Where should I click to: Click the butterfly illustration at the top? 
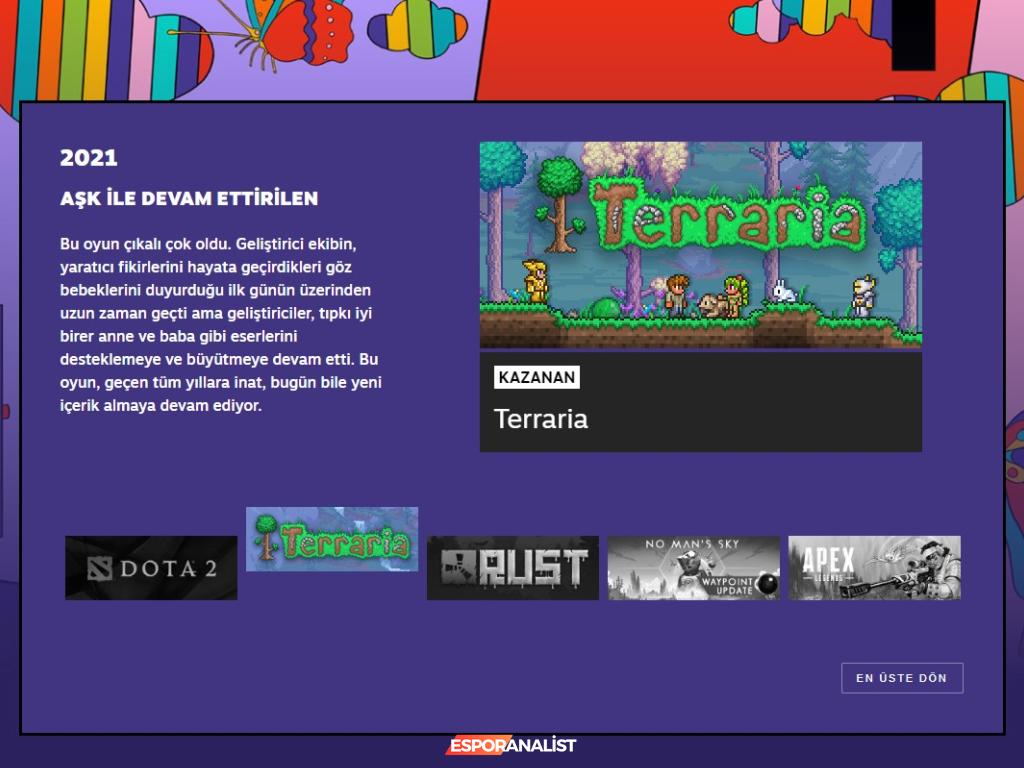click(x=290, y=28)
